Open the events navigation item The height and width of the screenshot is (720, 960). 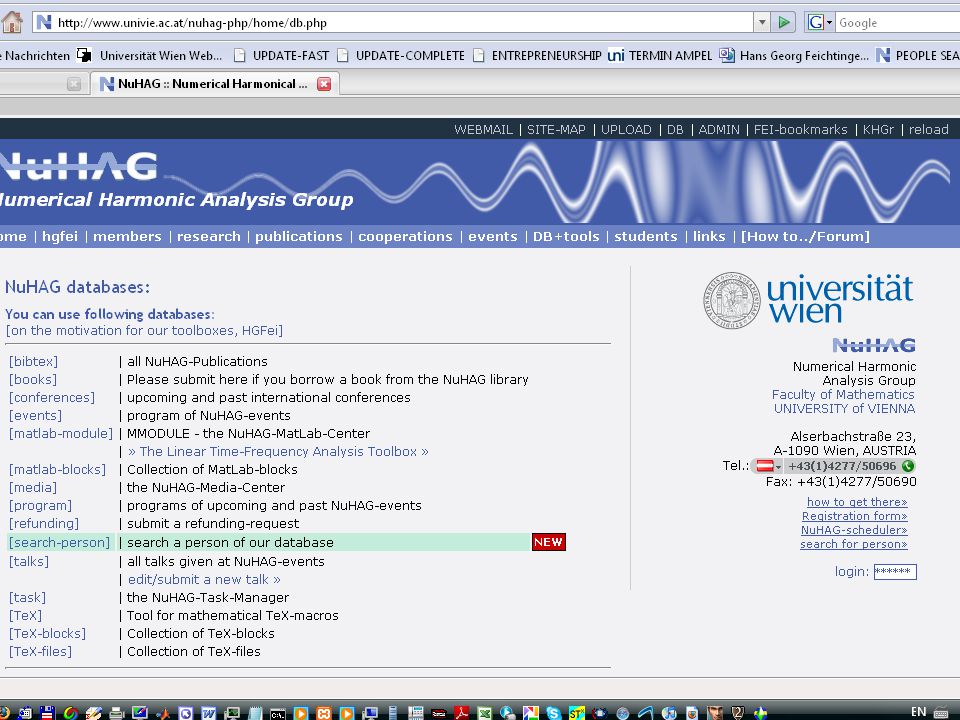coord(493,236)
